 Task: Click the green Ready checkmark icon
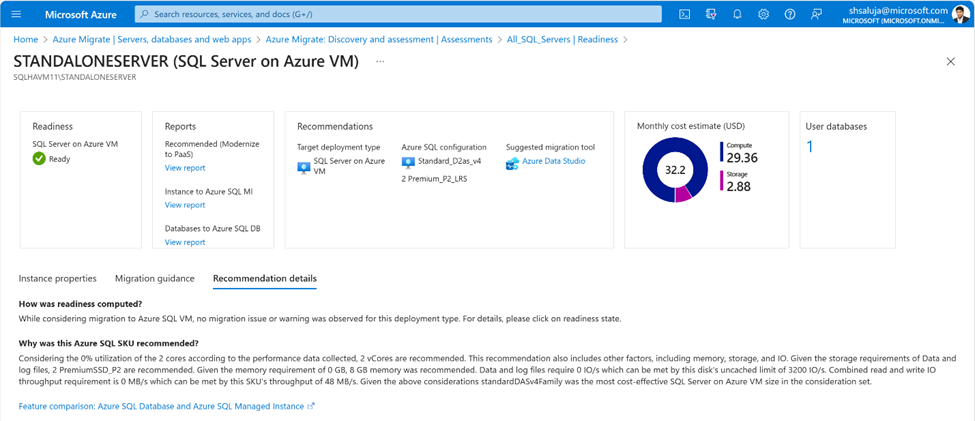39,159
